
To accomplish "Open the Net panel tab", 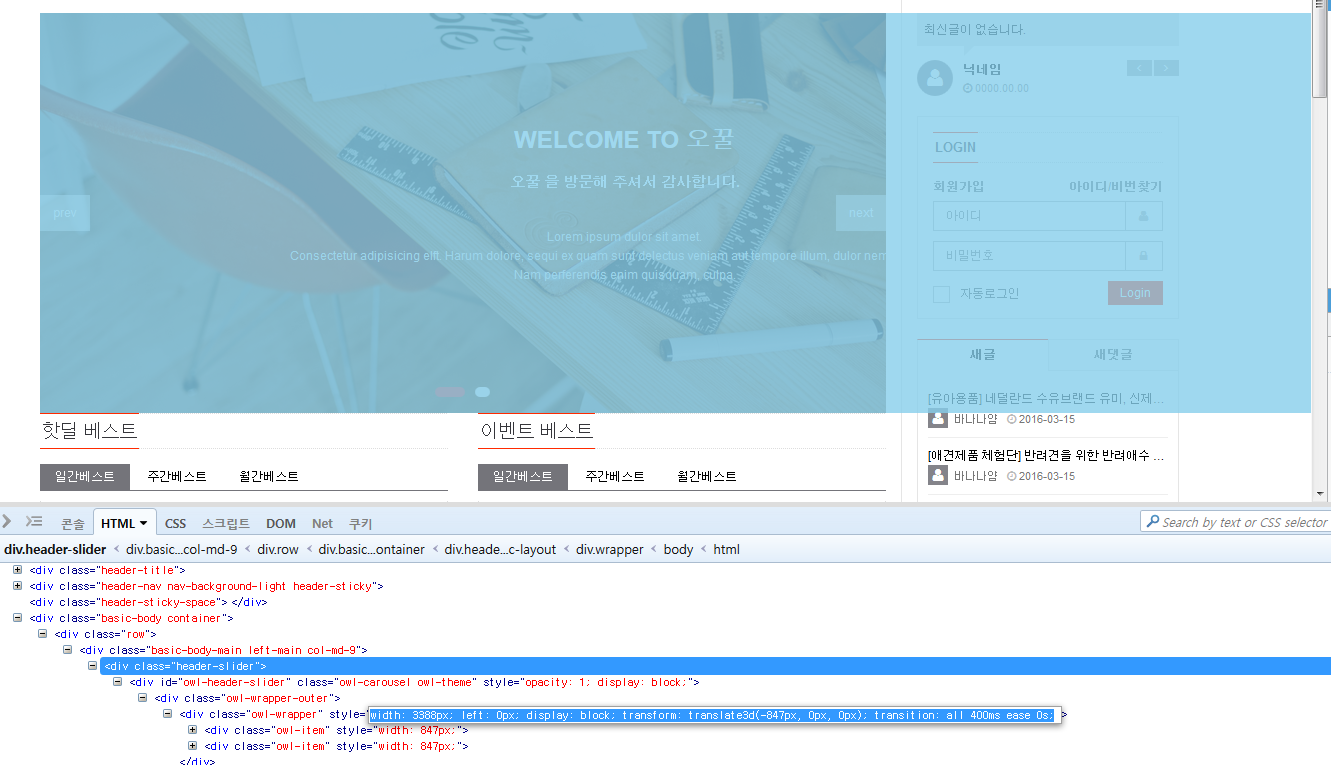I will pos(322,523).
